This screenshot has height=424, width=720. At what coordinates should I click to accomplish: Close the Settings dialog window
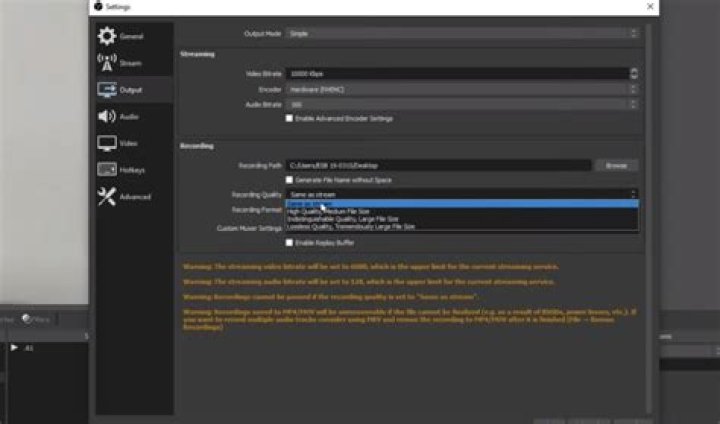(650, 6)
